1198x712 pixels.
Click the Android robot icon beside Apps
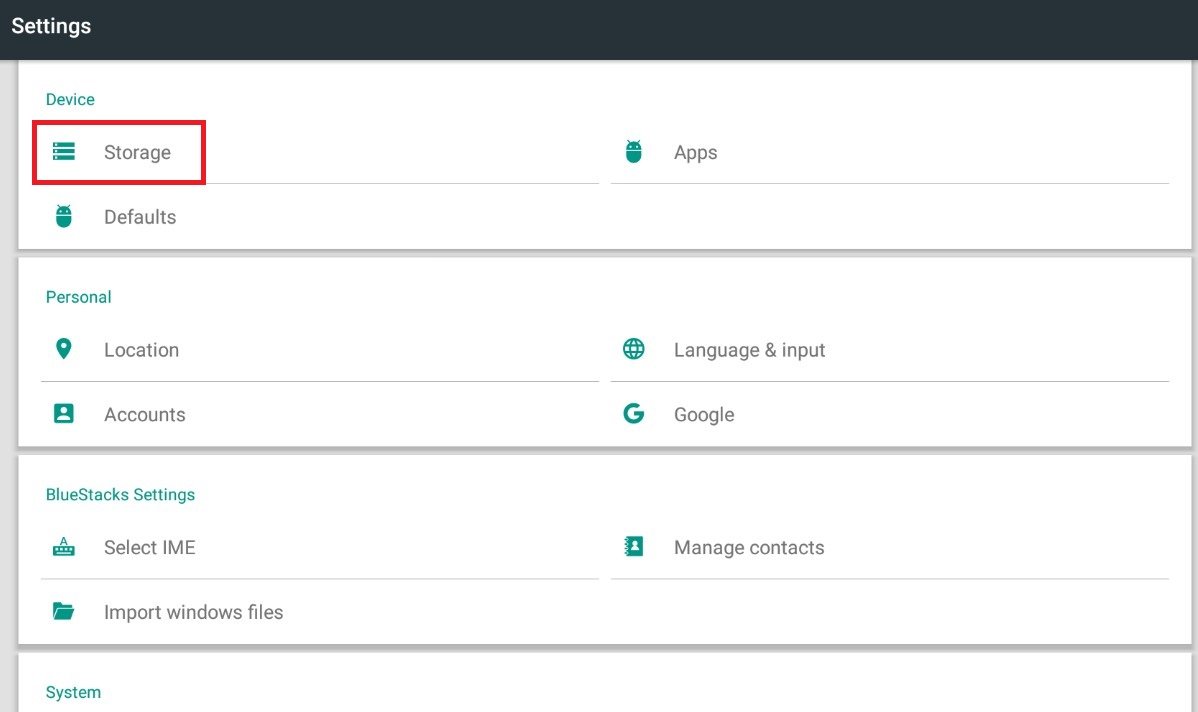633,152
